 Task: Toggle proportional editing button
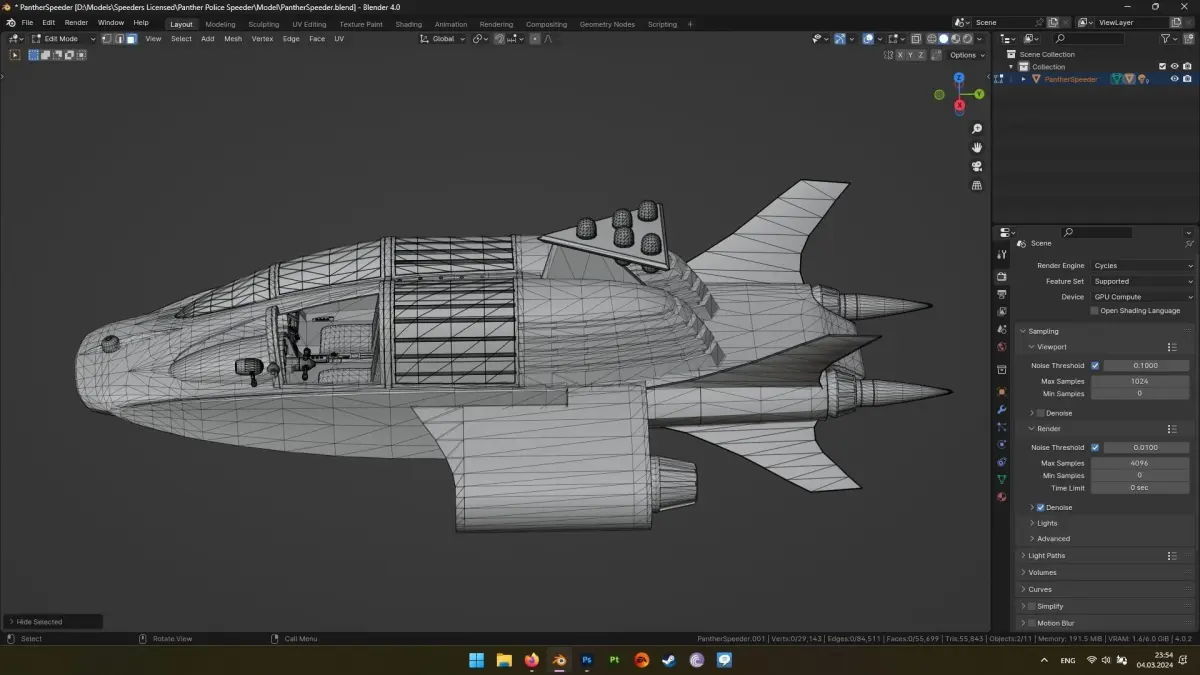pyautogui.click(x=535, y=39)
